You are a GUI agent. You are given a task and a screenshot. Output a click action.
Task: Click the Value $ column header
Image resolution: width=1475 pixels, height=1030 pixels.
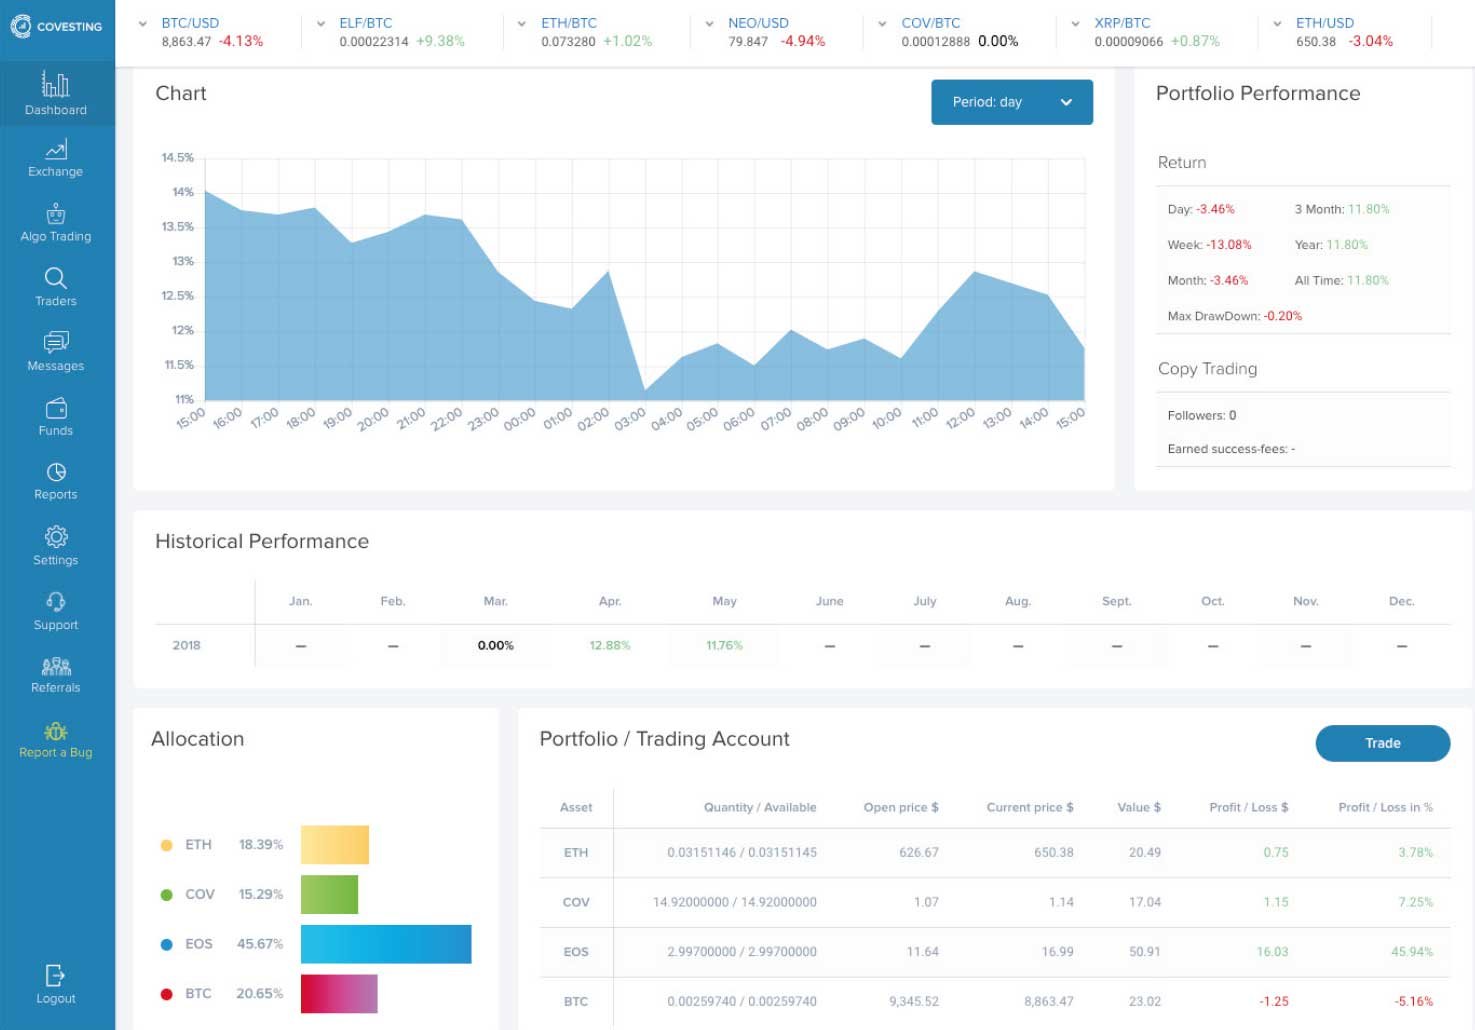1139,807
